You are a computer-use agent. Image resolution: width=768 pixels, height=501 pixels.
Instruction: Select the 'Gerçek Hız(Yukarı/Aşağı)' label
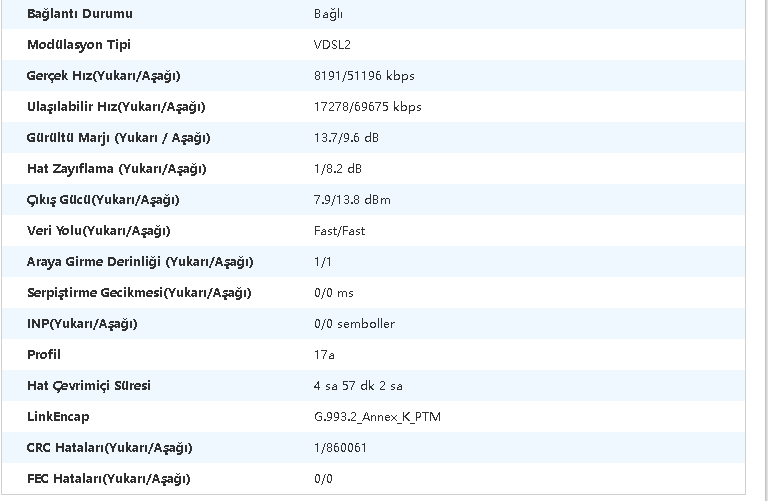point(103,76)
